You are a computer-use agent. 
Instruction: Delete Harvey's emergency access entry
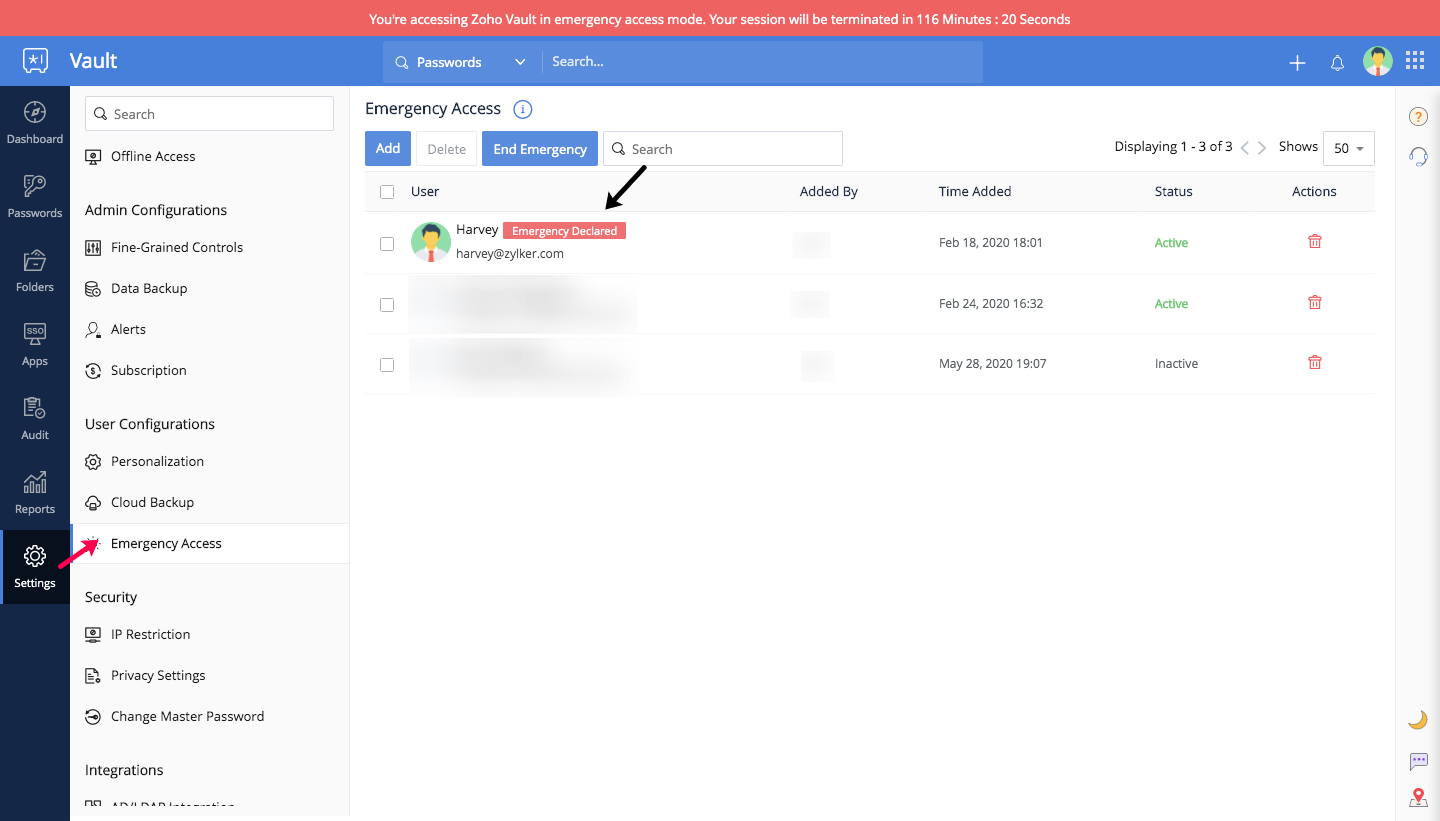[1315, 241]
